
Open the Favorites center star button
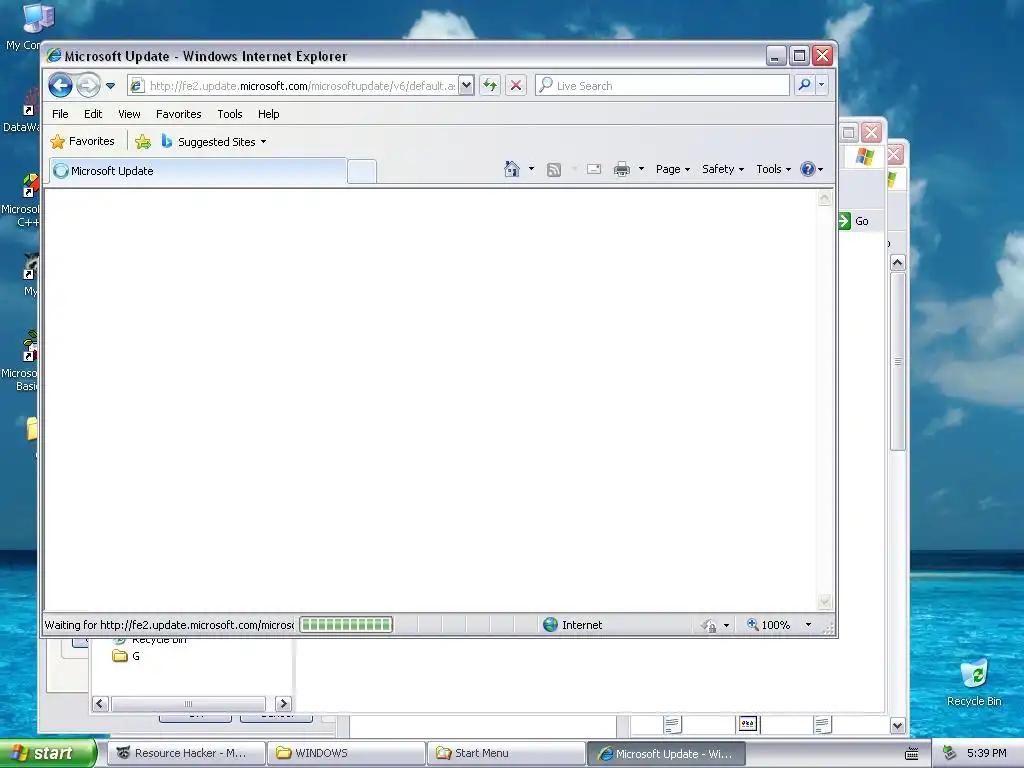(x=82, y=141)
